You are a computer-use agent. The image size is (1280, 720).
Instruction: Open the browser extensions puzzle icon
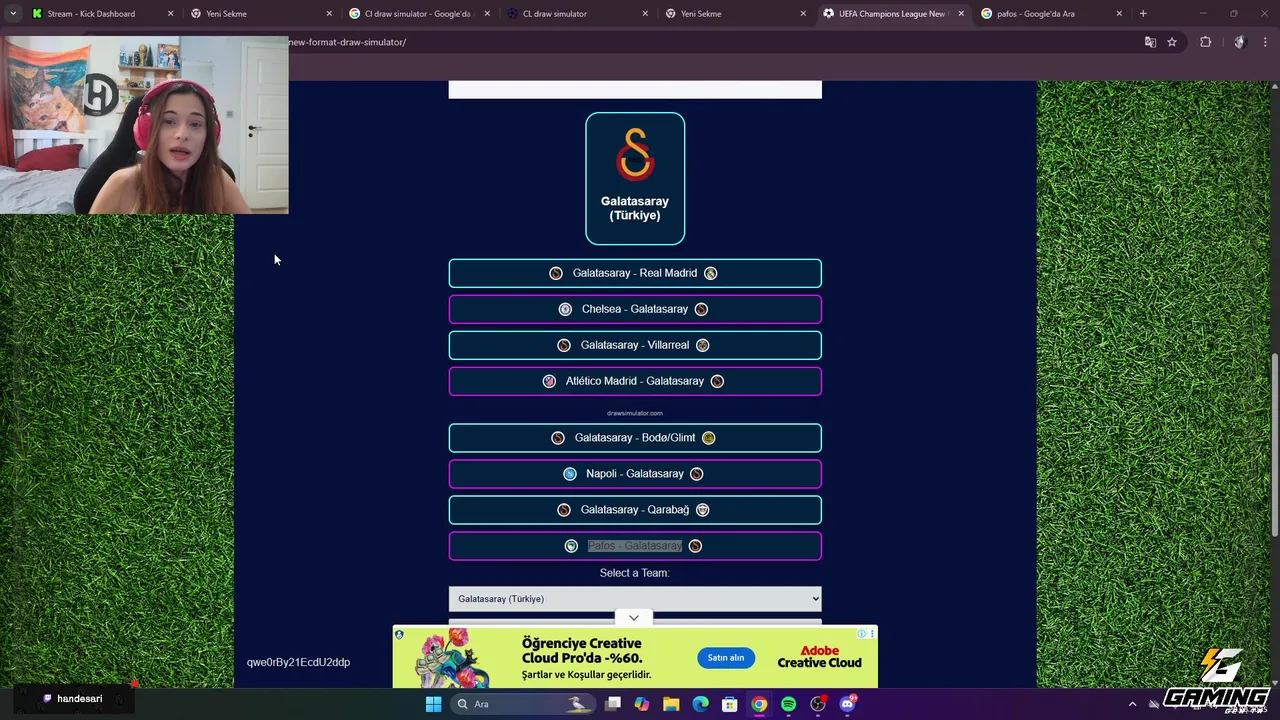1205,42
